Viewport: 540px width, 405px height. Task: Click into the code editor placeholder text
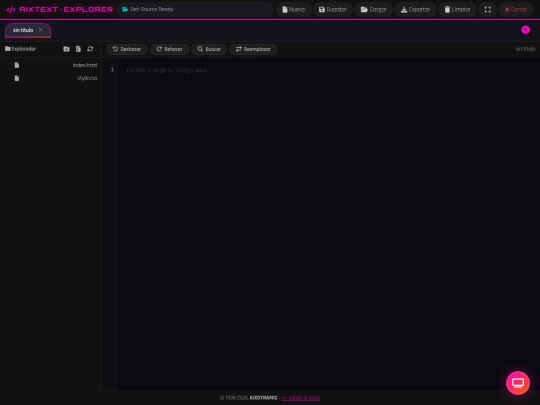pyautogui.click(x=168, y=70)
